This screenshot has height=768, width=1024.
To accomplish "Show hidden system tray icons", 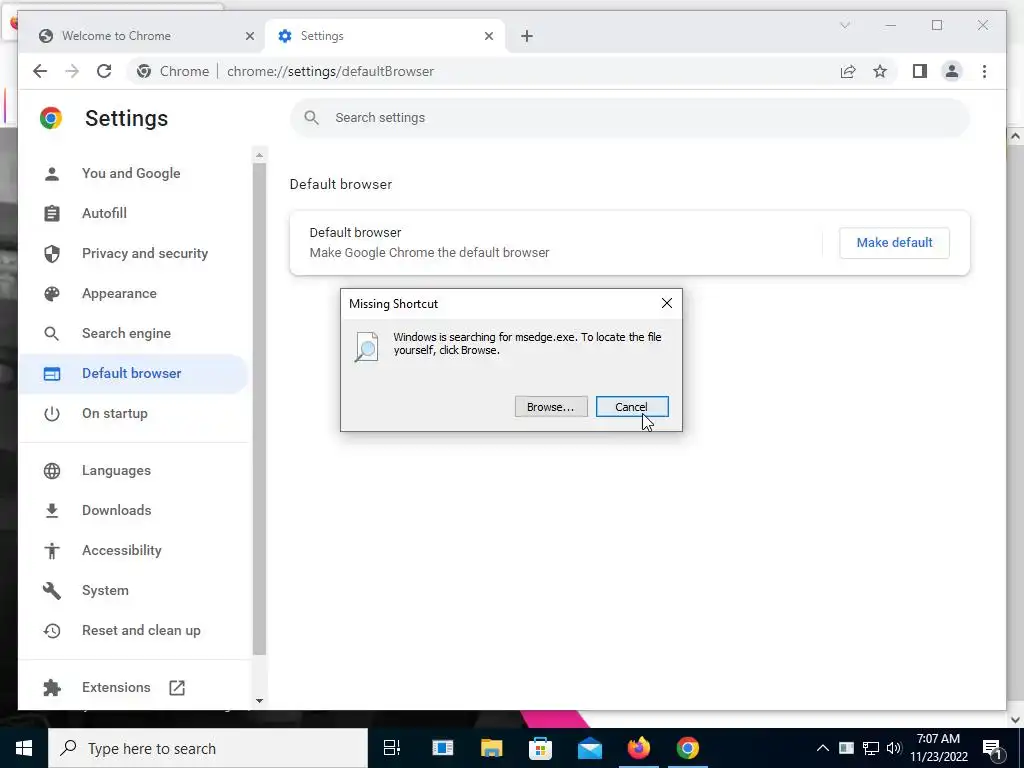I will tap(823, 748).
